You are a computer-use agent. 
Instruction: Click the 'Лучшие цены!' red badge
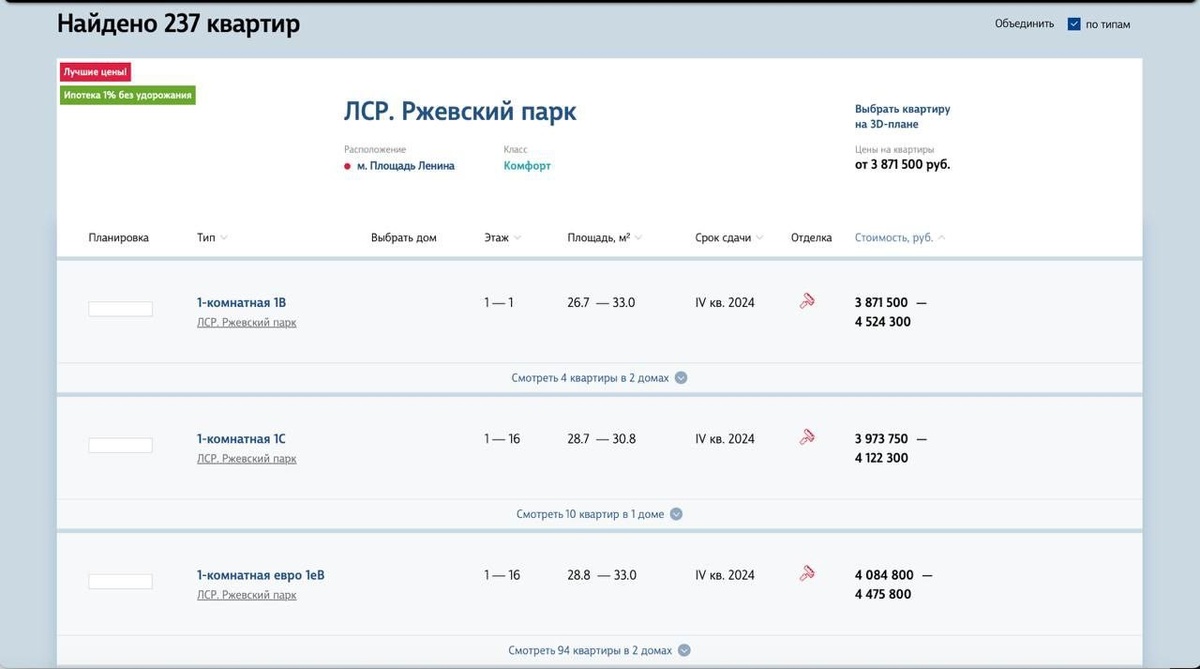pos(95,73)
